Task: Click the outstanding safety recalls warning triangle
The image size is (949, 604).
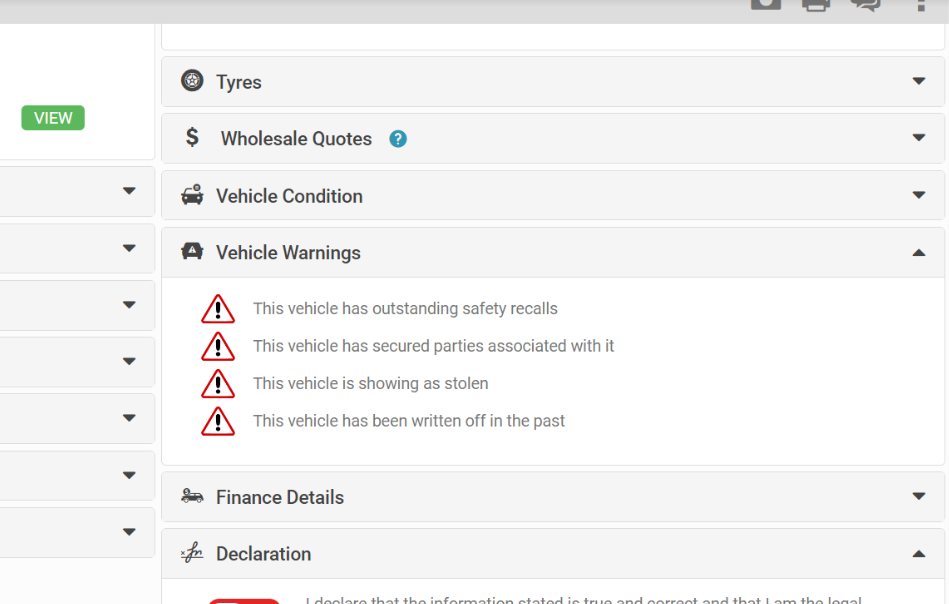Action: [x=218, y=309]
